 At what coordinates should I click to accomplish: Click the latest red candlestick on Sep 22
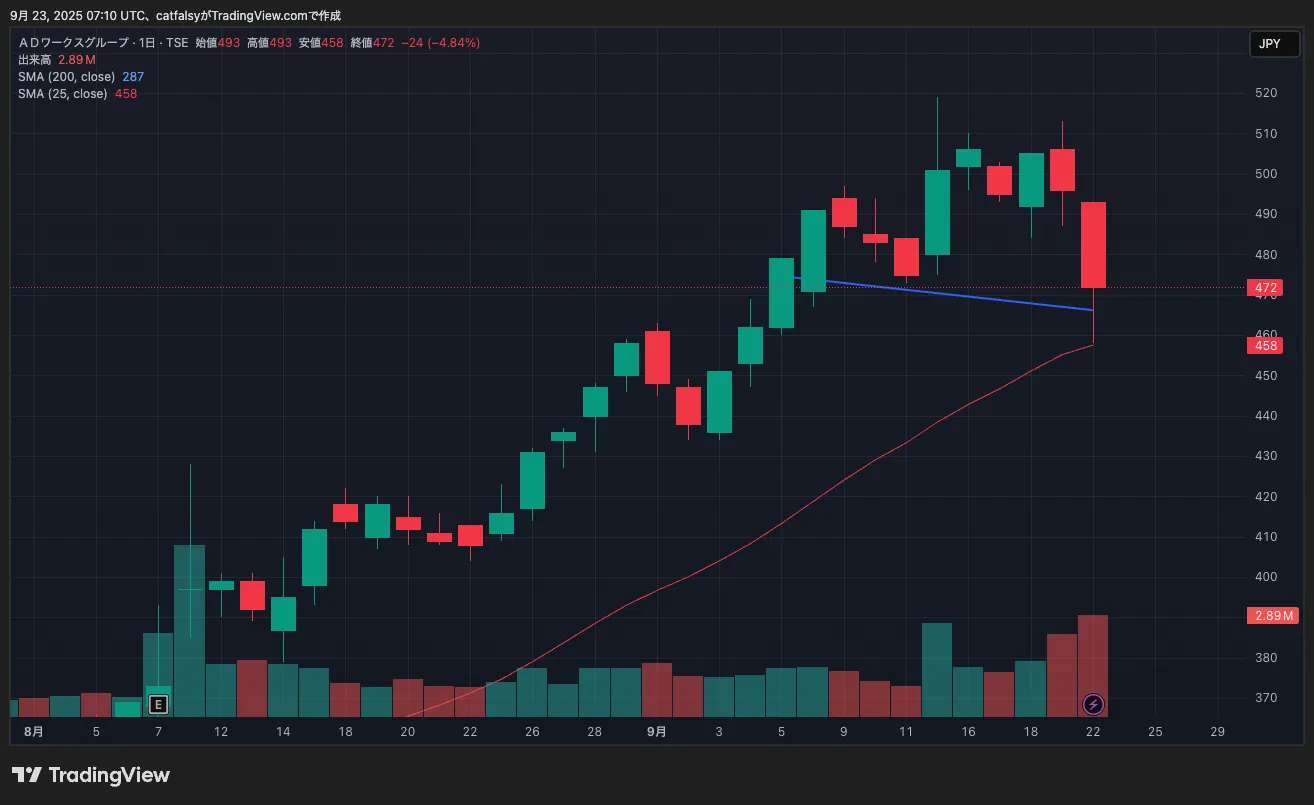pyautogui.click(x=1093, y=245)
